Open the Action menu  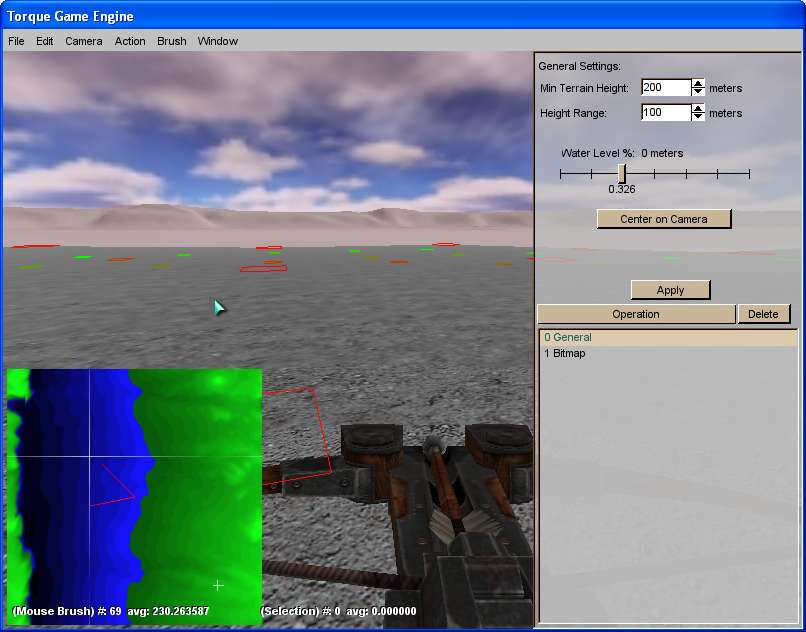(x=130, y=41)
